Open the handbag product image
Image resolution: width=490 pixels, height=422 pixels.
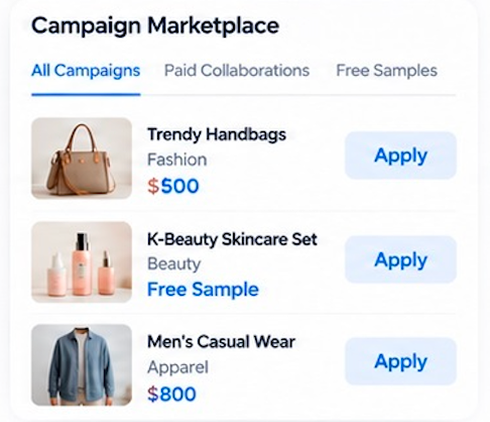coord(82,158)
